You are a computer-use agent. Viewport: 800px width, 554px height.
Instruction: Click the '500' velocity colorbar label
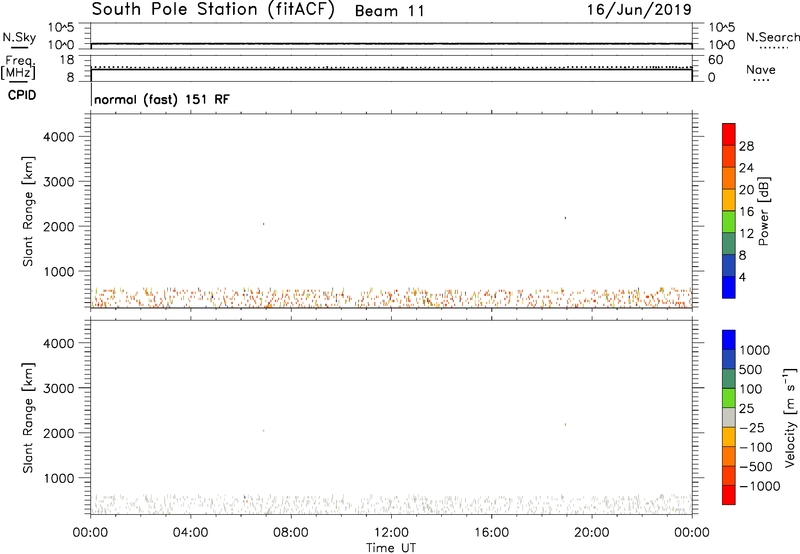pyautogui.click(x=752, y=370)
